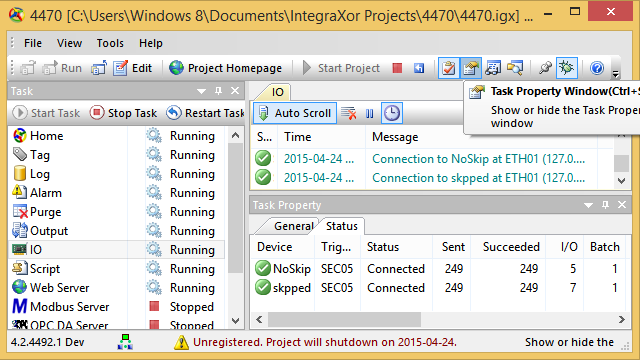640x360 pixels.
Task: Open the Help question mark icon
Action: pyautogui.click(x=597, y=68)
